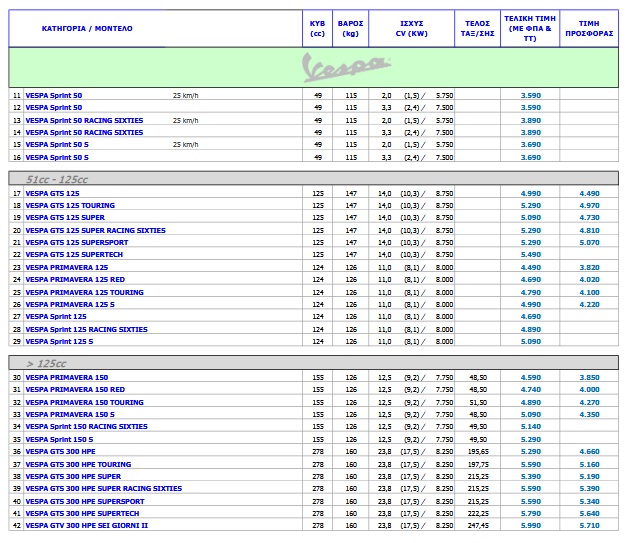
Task: Open VESPA GTS 300 HPE SUPERSPORT model
Action: [x=85, y=502]
